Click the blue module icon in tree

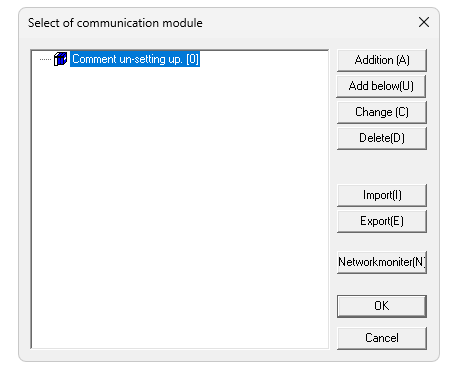coord(60,59)
